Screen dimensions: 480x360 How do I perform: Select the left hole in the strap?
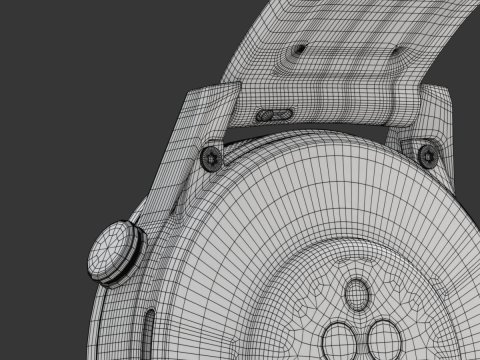pos(299,50)
